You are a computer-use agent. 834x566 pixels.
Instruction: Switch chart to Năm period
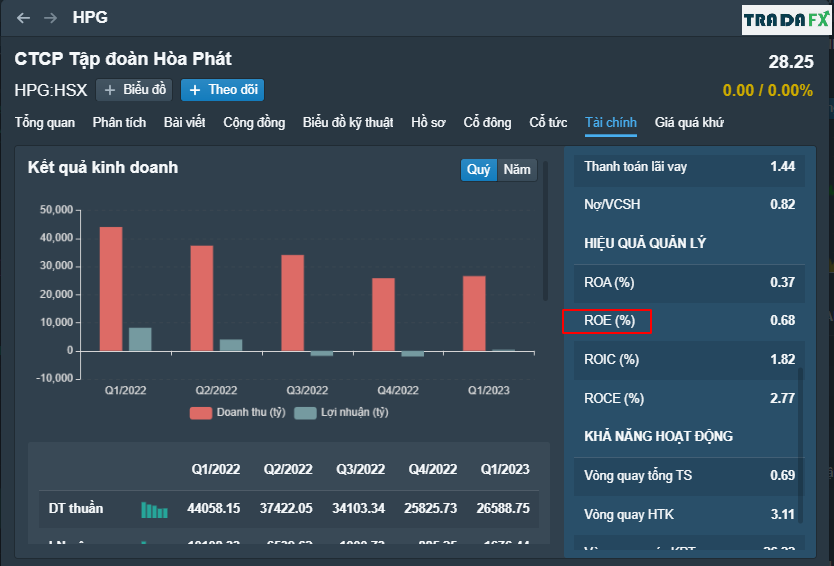pos(518,170)
